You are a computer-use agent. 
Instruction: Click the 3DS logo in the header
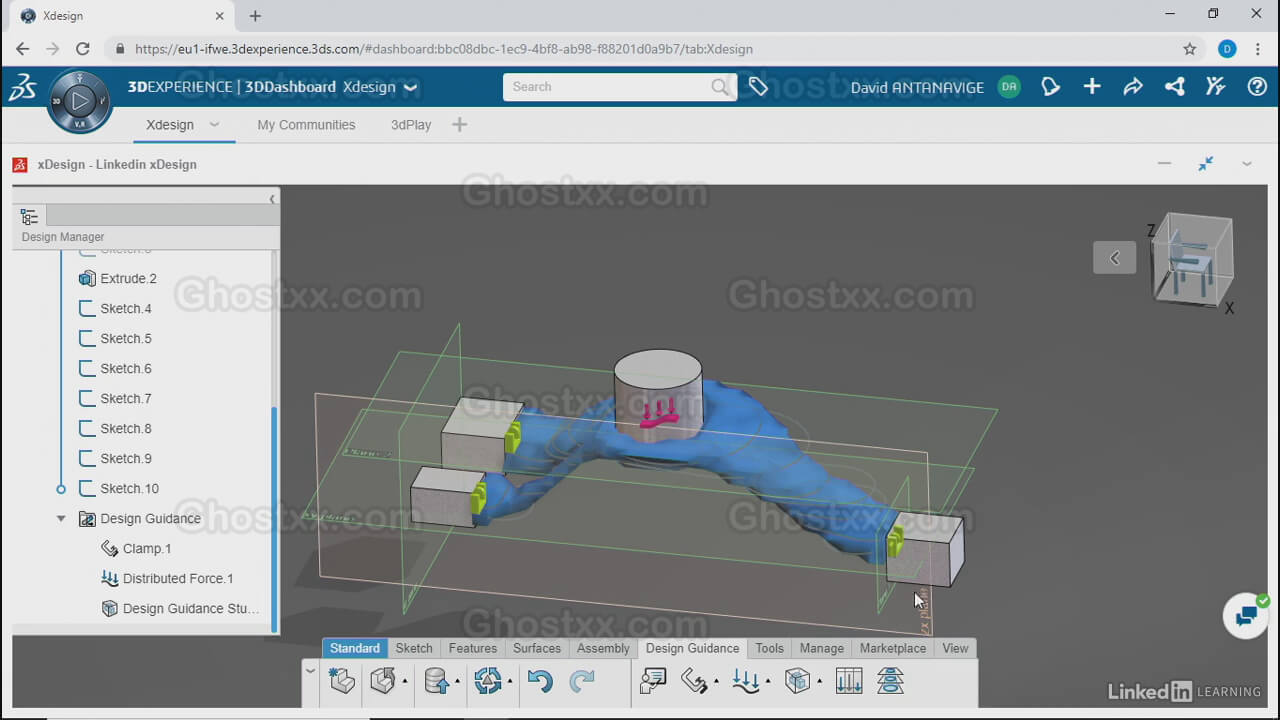click(23, 87)
